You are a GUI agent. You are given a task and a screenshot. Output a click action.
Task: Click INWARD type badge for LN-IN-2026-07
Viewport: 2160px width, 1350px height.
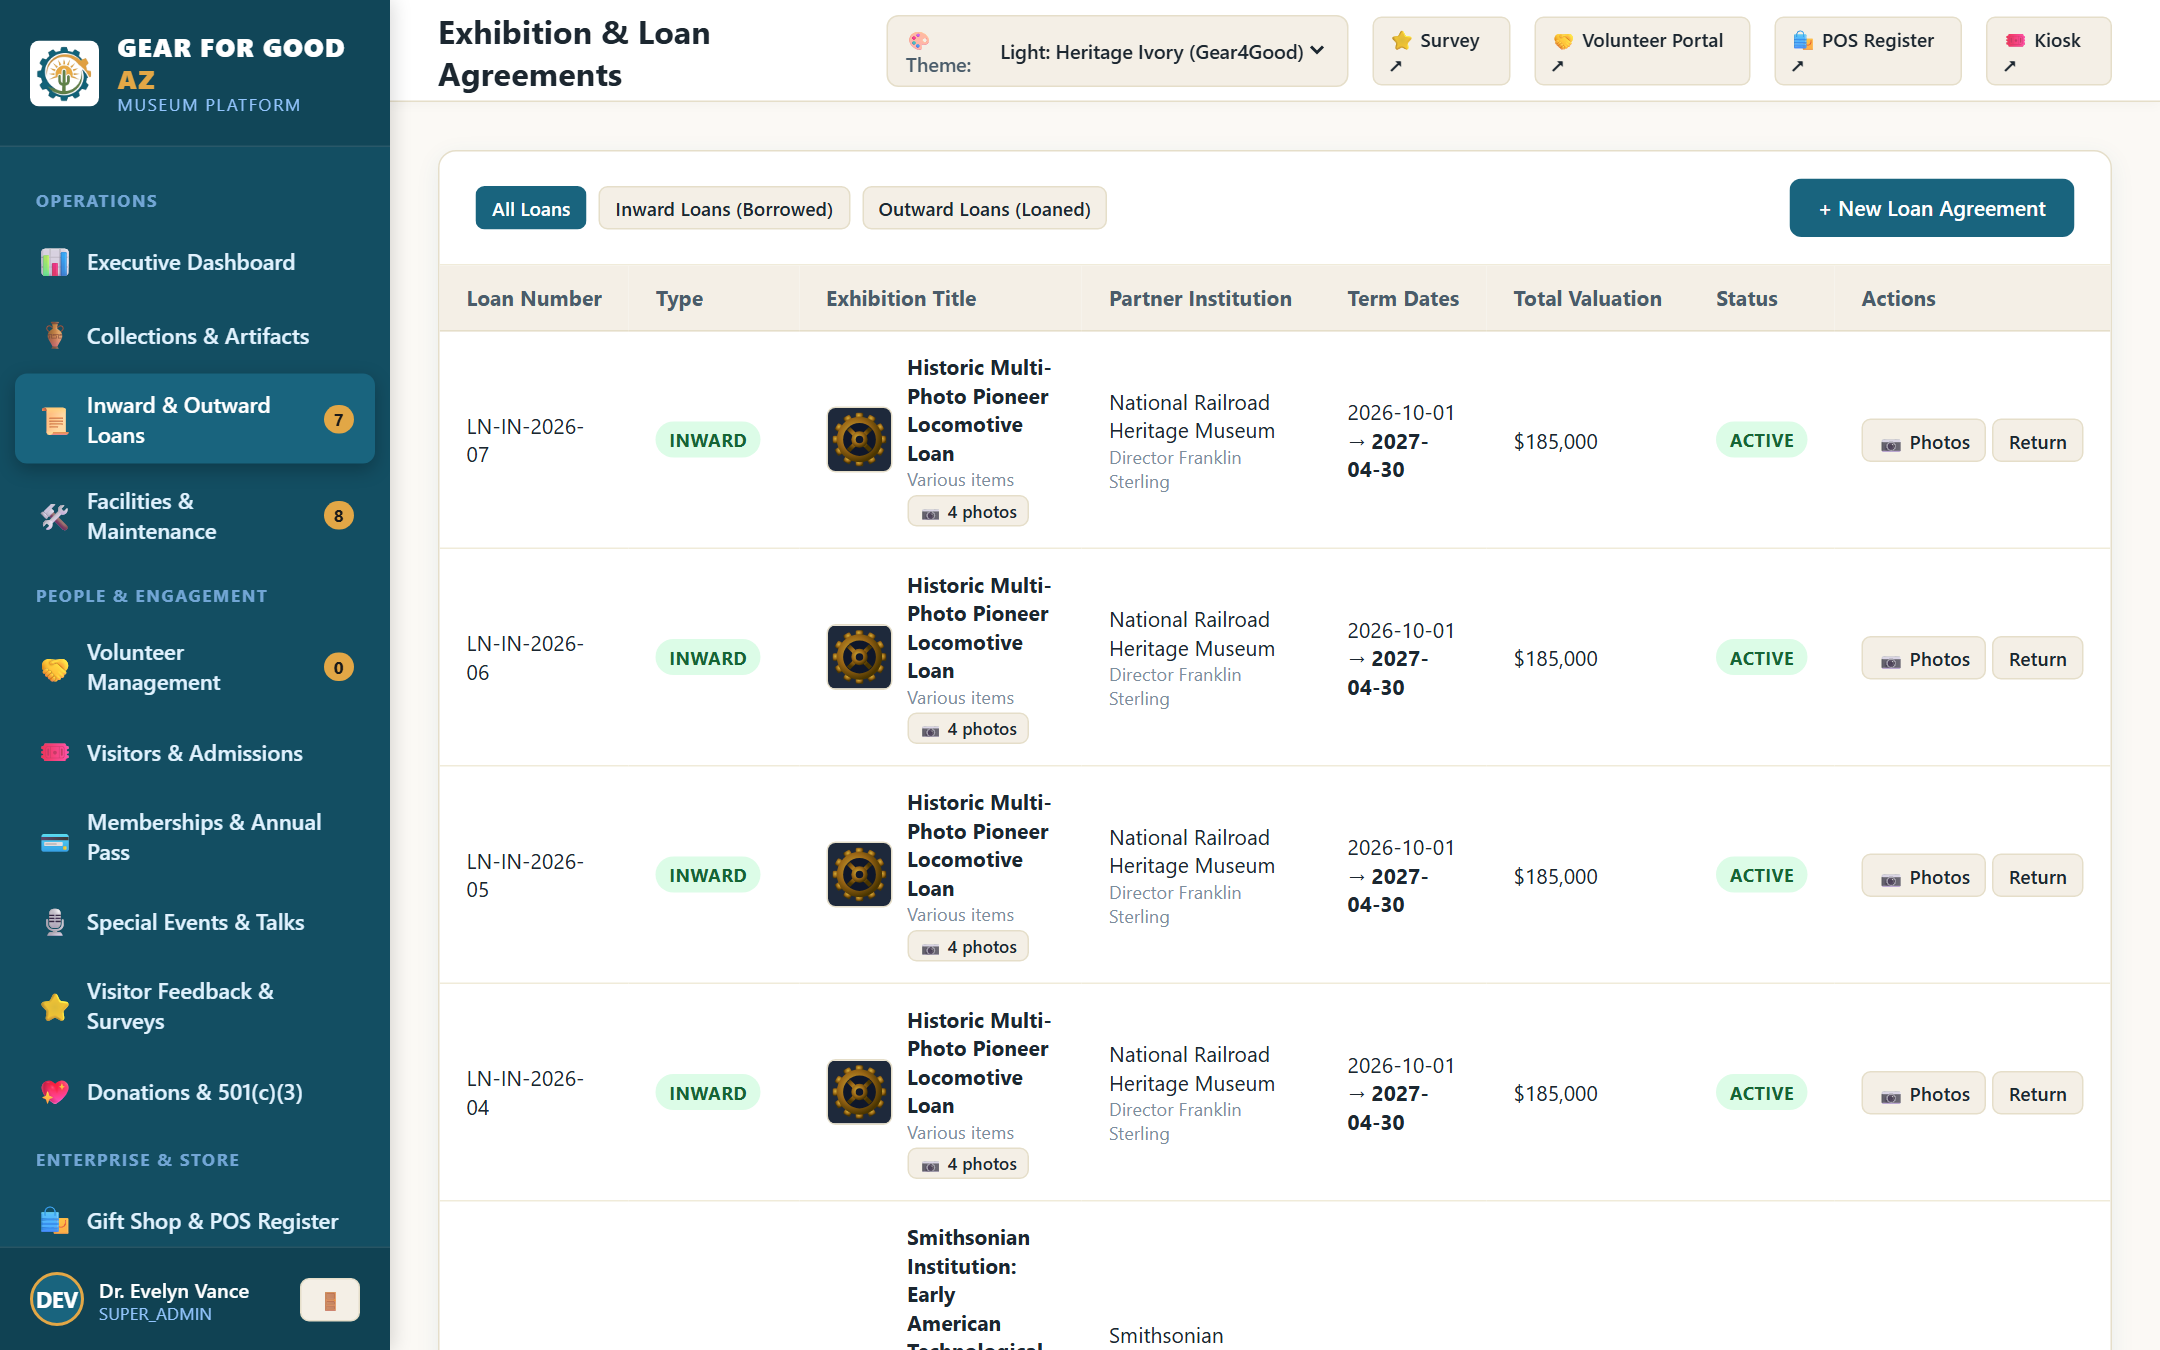tap(708, 440)
